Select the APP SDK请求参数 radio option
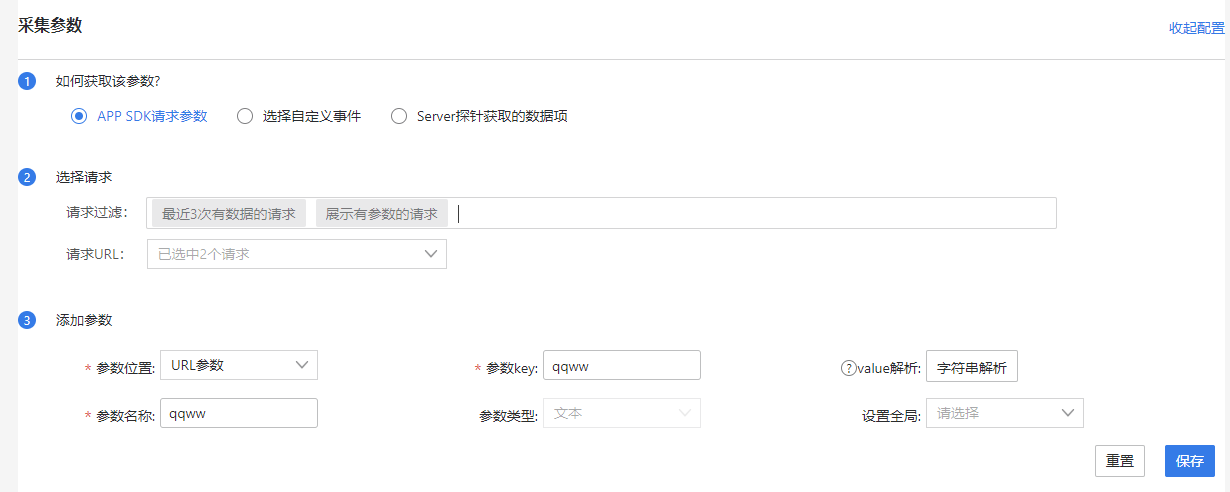The image size is (1230, 492). click(x=79, y=116)
